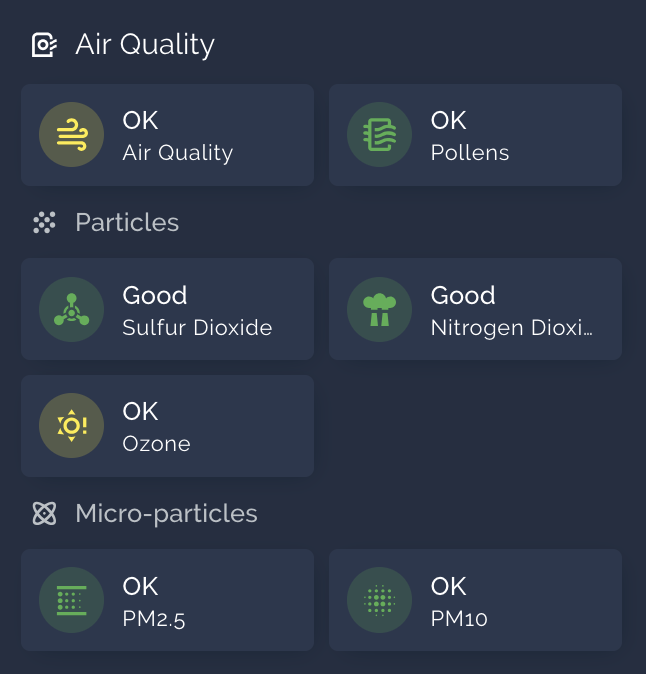Click the Sulfur Dioxide molecule icon
The width and height of the screenshot is (646, 674).
tap(71, 309)
